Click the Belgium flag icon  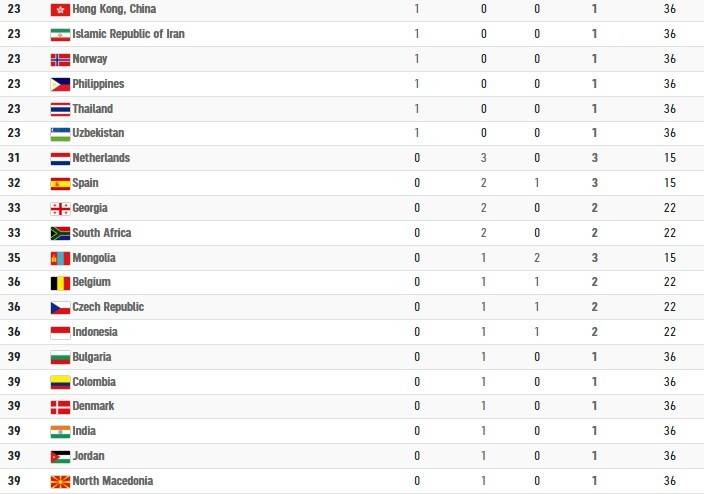coord(60,283)
